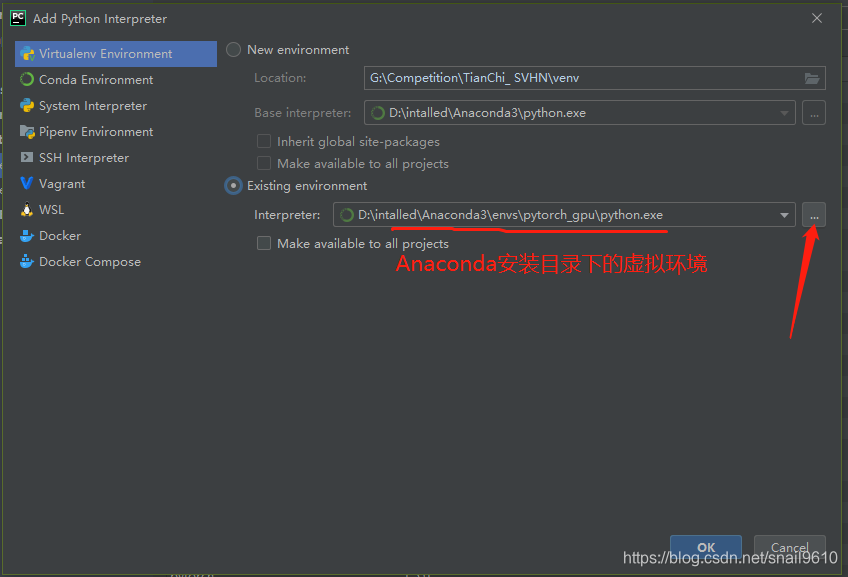
Task: Click the Pipenv folder icon
Action: click(27, 131)
